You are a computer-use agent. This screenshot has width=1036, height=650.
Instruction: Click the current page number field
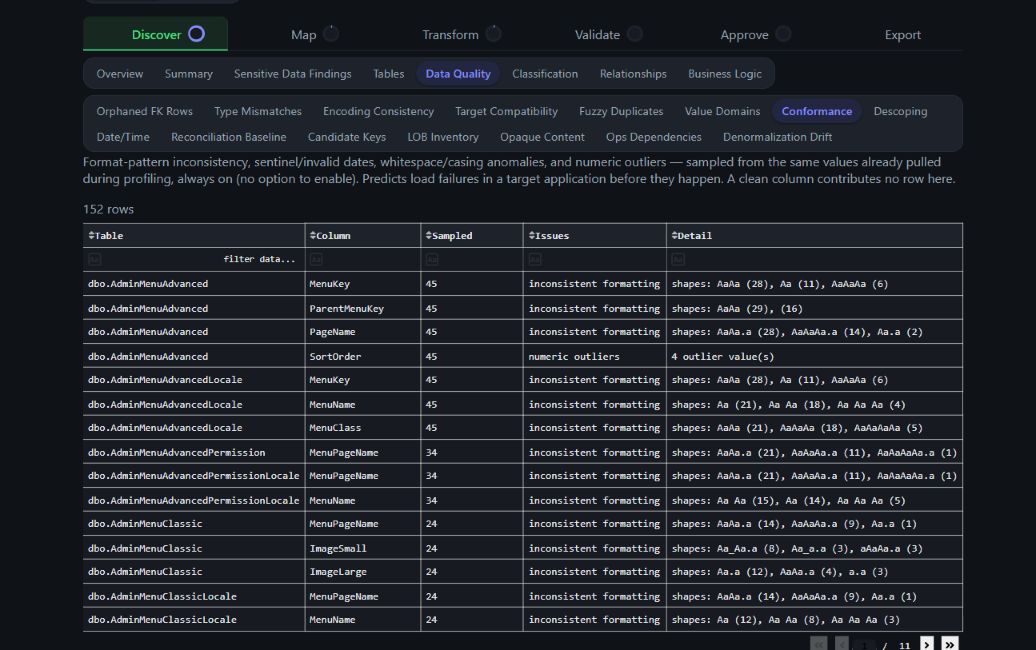point(864,645)
